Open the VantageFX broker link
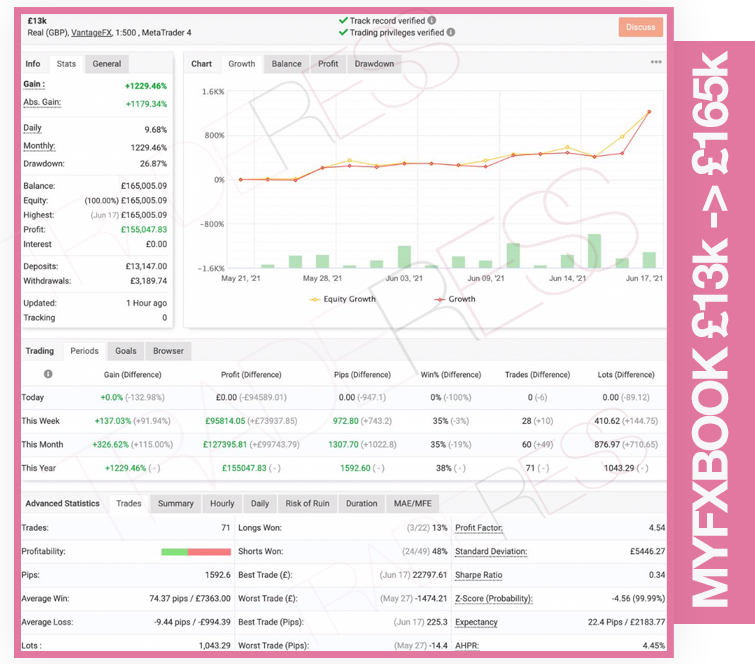Viewport: 755px width, 664px height. click(x=91, y=33)
